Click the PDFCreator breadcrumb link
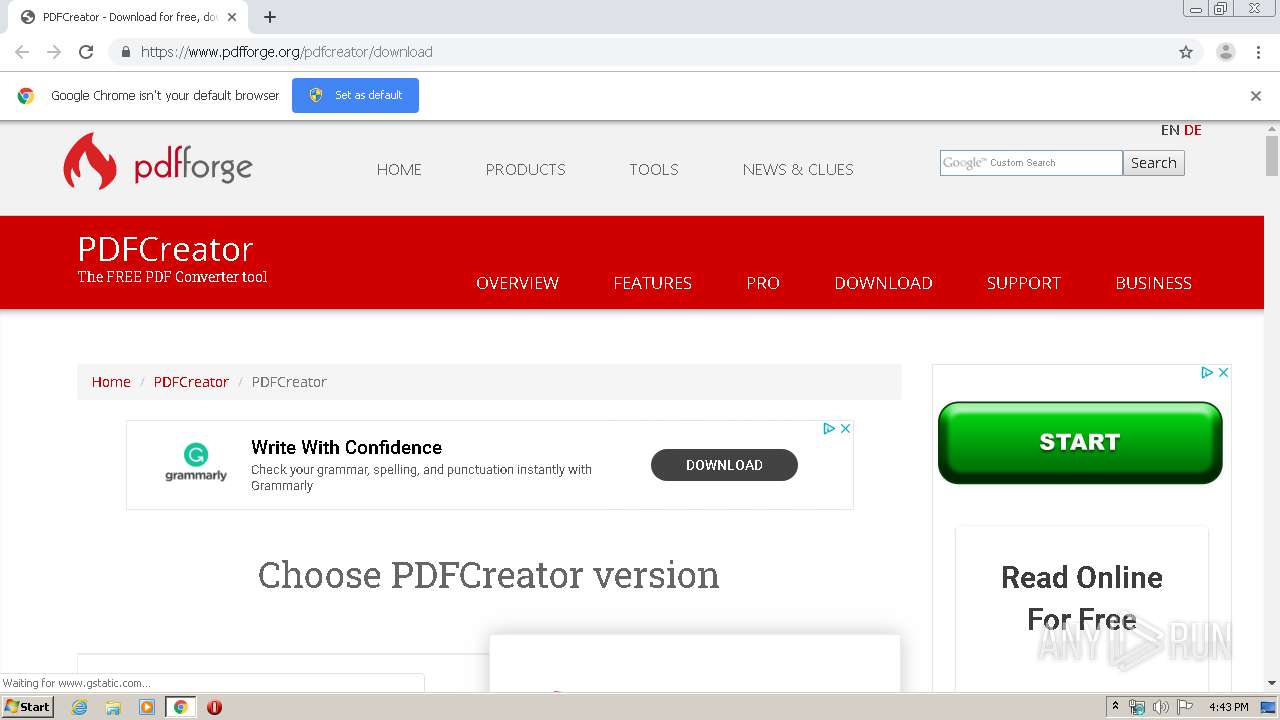Viewport: 1280px width, 720px height. click(191, 382)
